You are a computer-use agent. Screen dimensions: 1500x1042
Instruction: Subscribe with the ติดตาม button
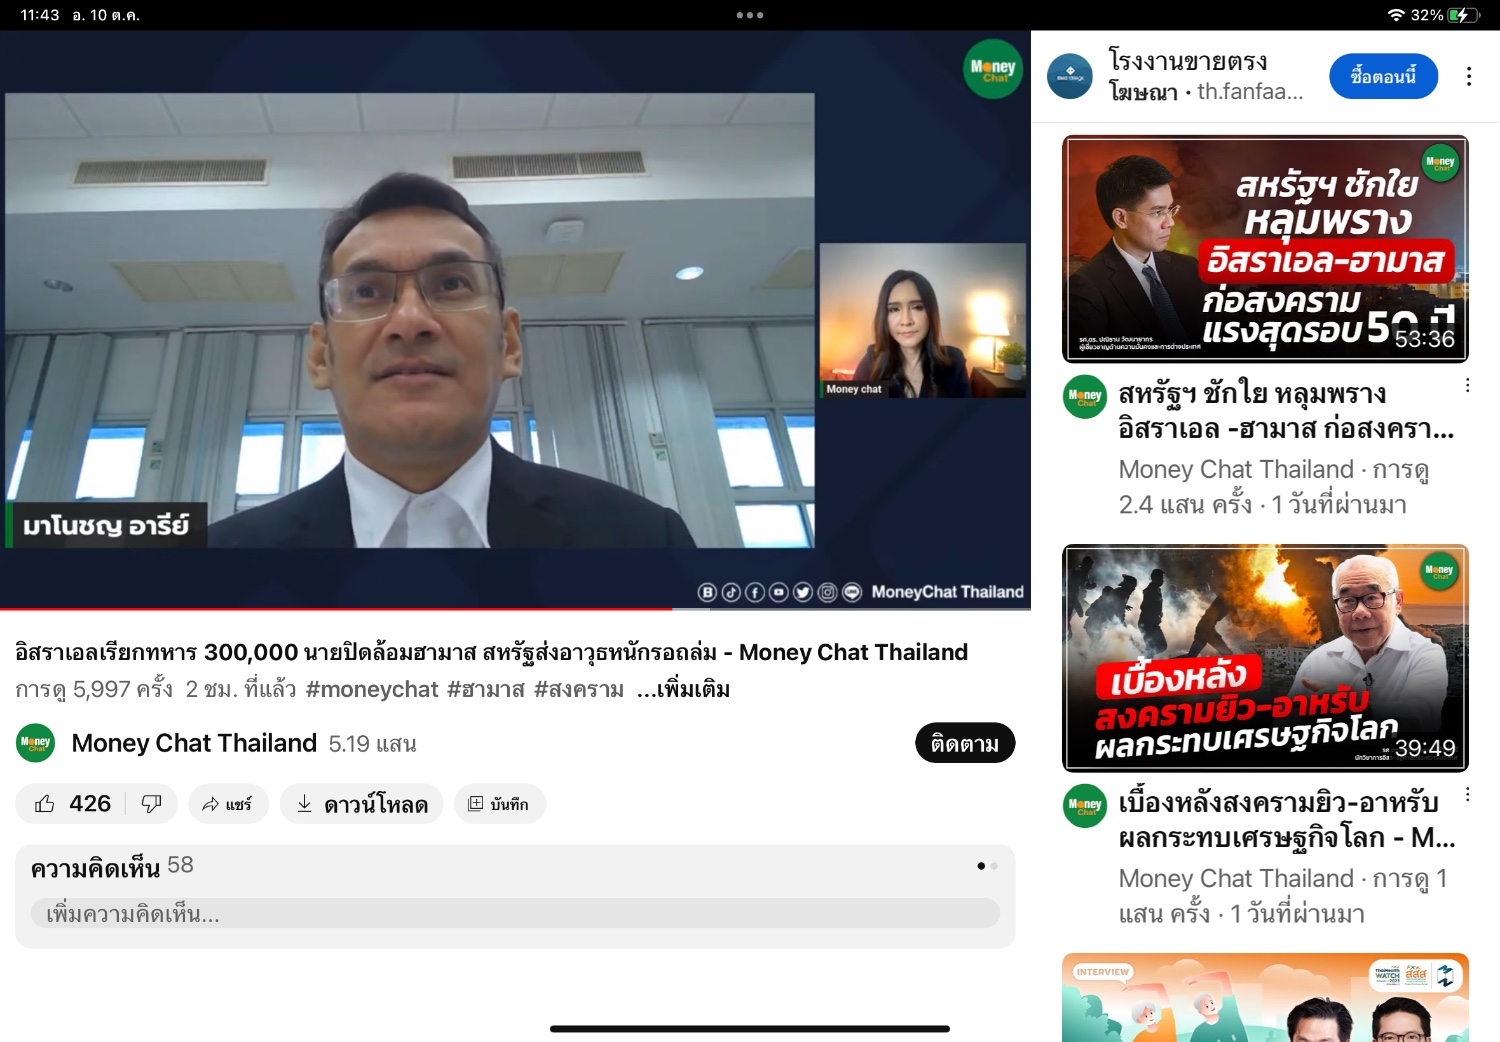click(x=965, y=743)
